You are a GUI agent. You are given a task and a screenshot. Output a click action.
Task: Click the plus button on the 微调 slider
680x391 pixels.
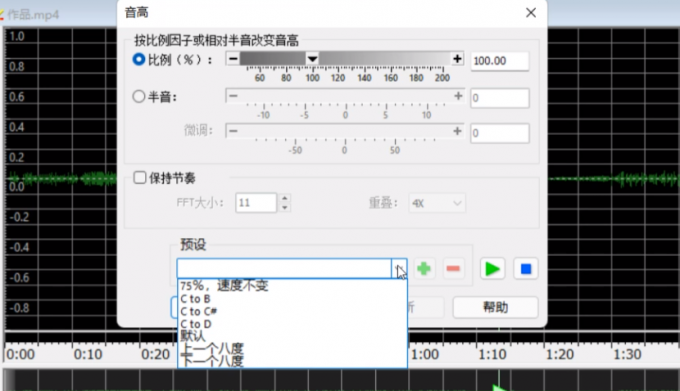click(457, 131)
